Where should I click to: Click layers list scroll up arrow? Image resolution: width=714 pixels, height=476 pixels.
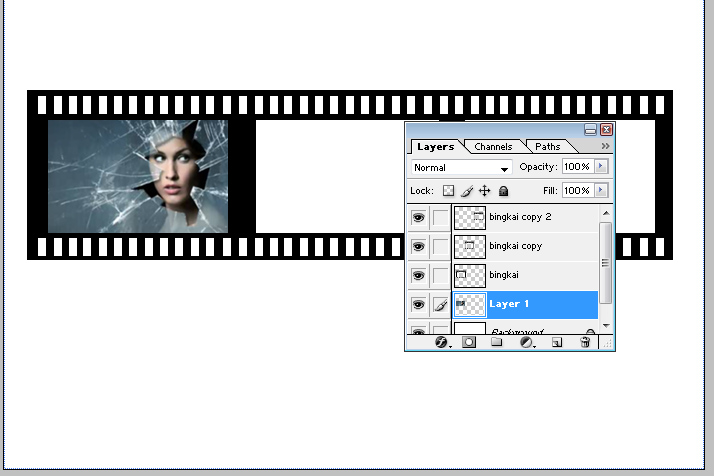606,213
